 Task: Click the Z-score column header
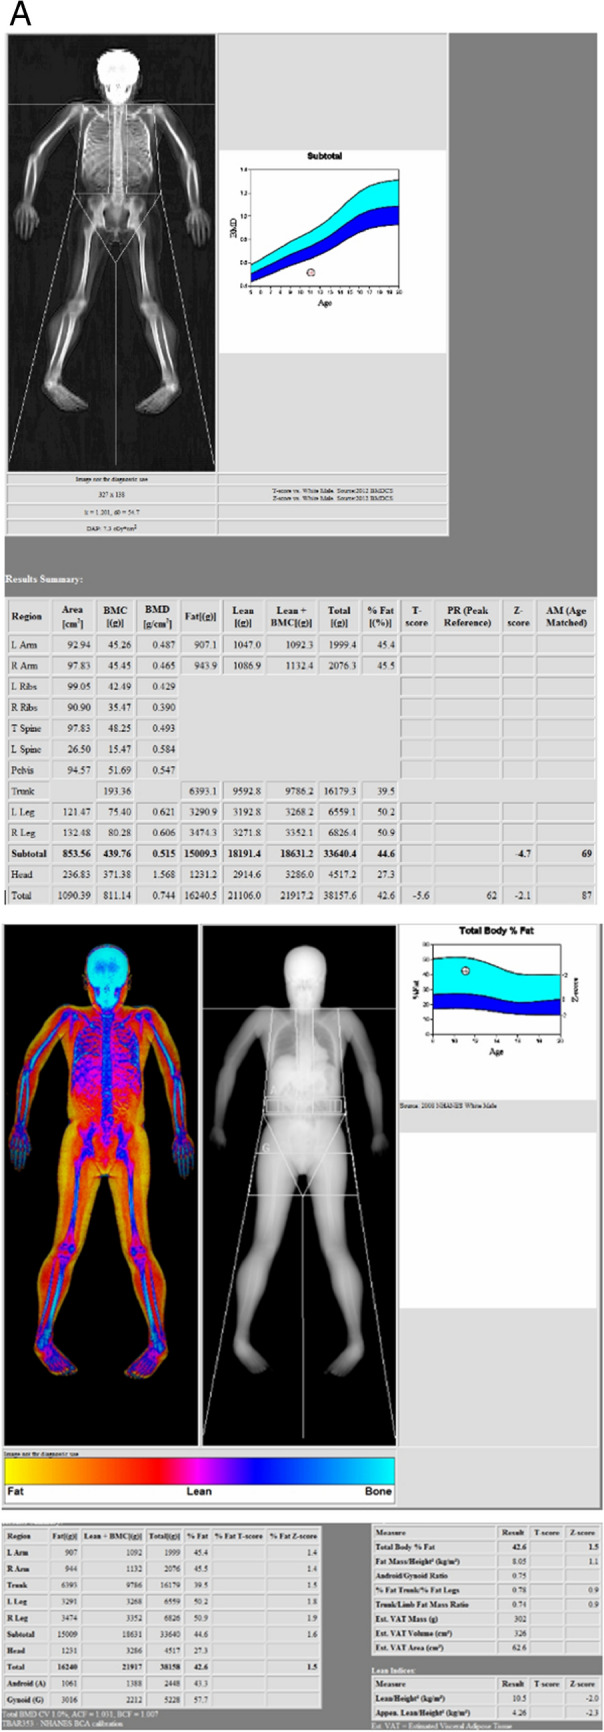(x=518, y=616)
